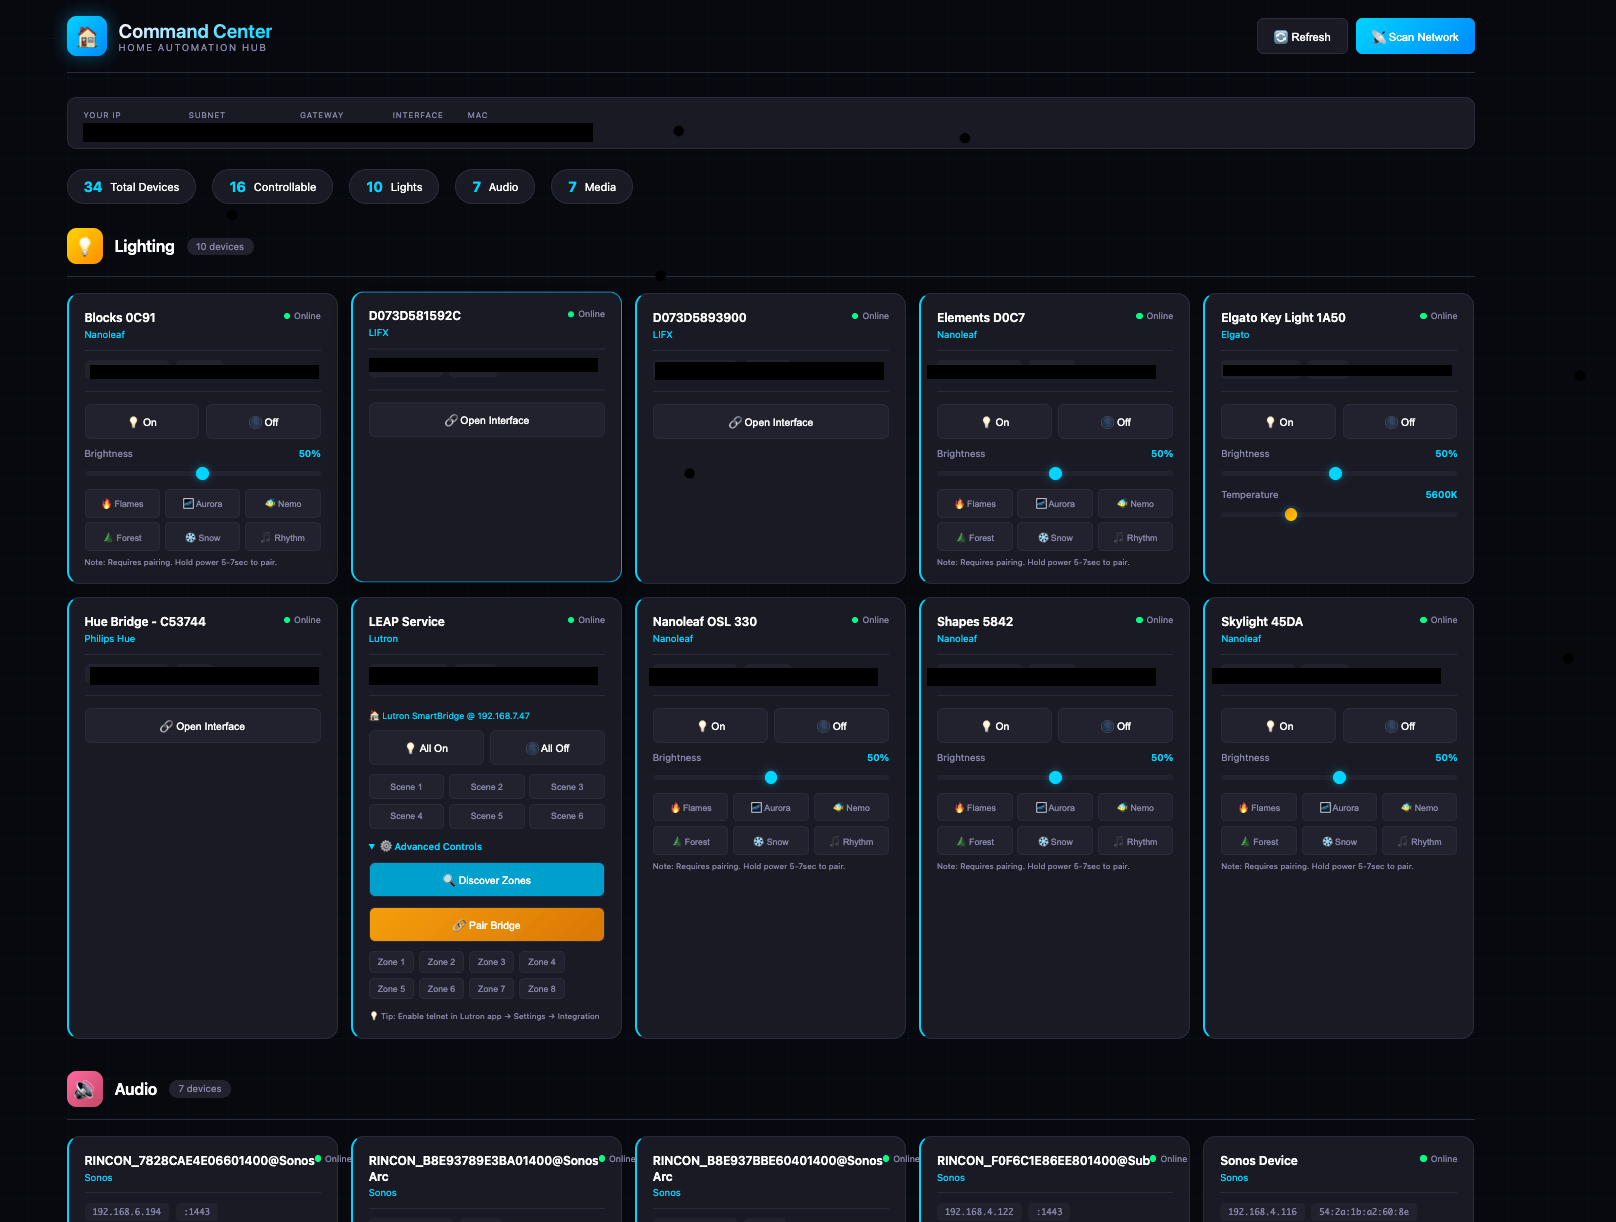Viewport: 1616px width, 1222px height.
Task: Activate Scene 3 in LEAP Service
Action: (566, 787)
